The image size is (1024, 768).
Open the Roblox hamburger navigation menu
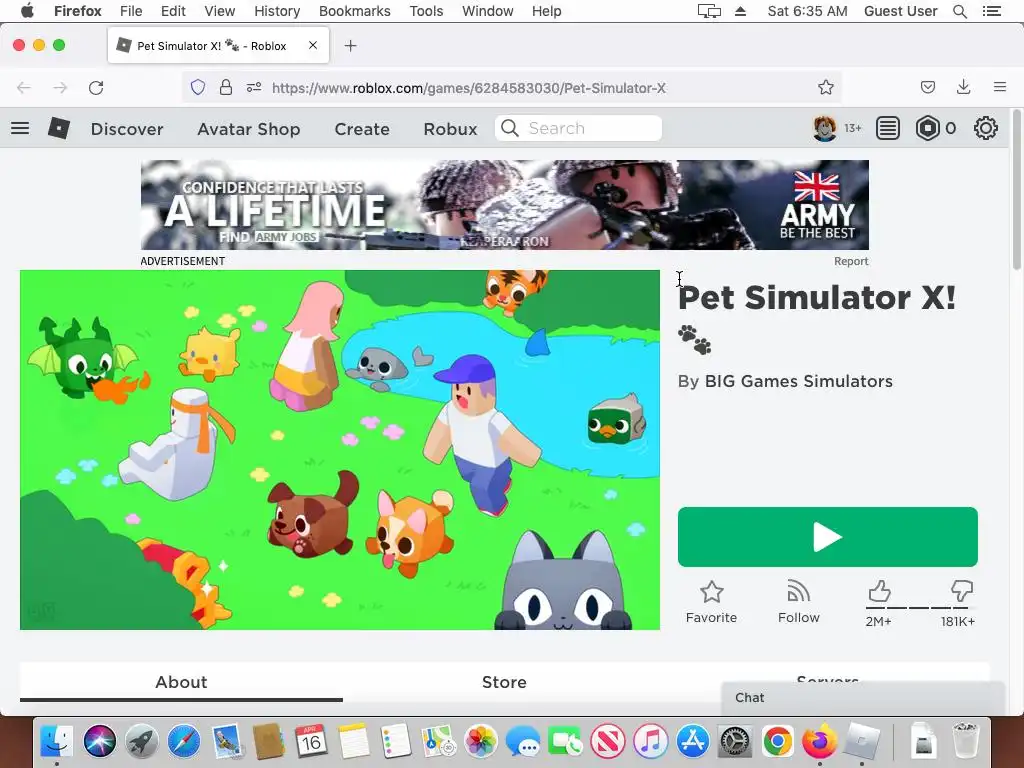click(x=20, y=128)
